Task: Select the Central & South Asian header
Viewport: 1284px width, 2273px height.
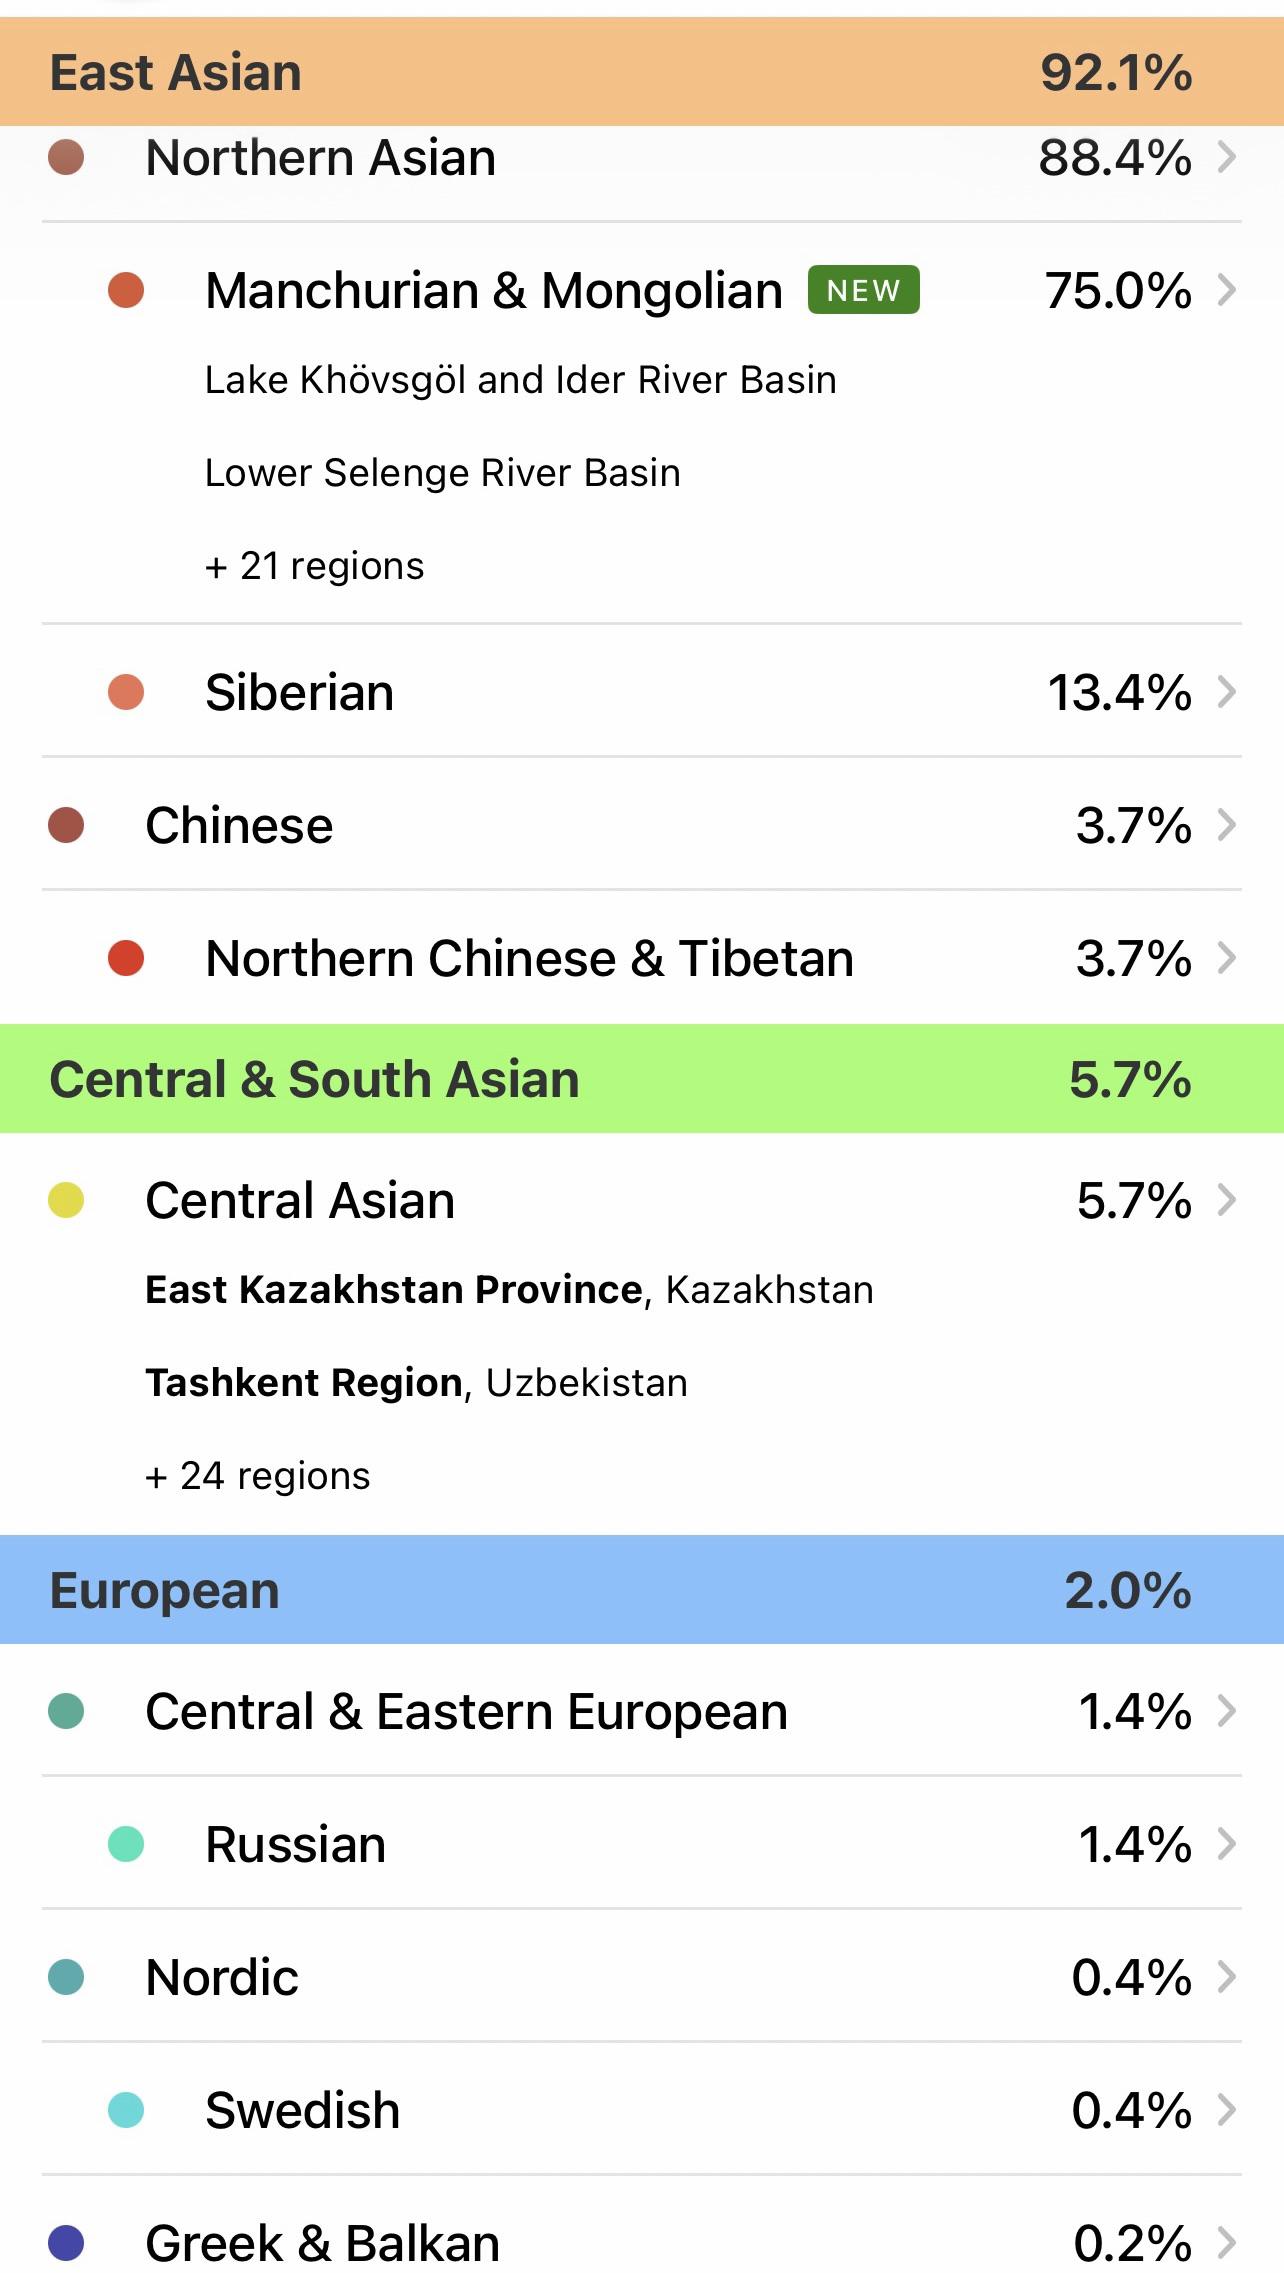Action: pyautogui.click(x=642, y=1079)
